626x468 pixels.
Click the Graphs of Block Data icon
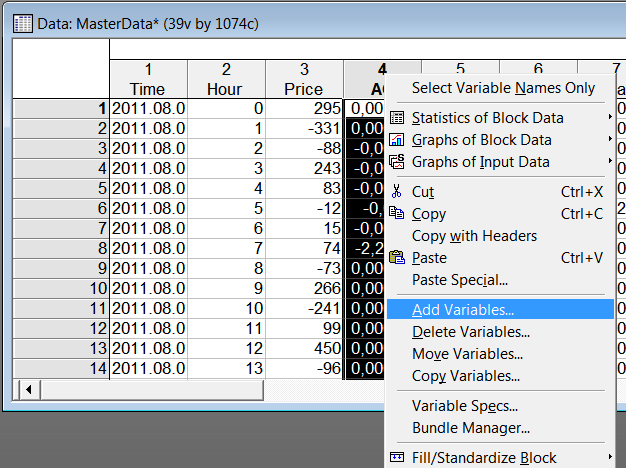click(397, 140)
